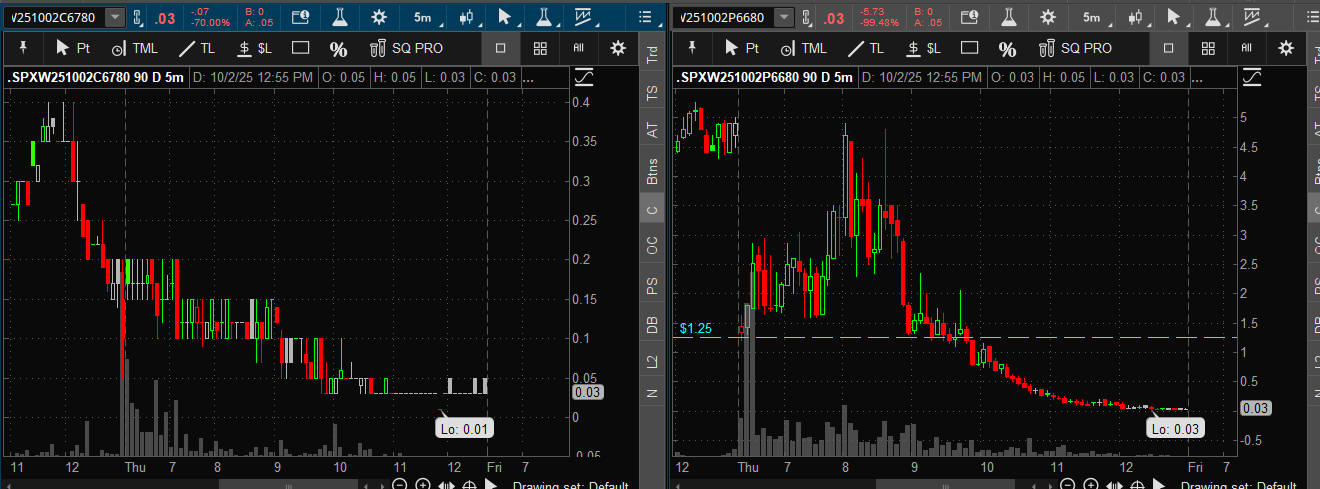
Task: Click SQ PRO button on P6680 toolbar
Action: (x=1075, y=47)
